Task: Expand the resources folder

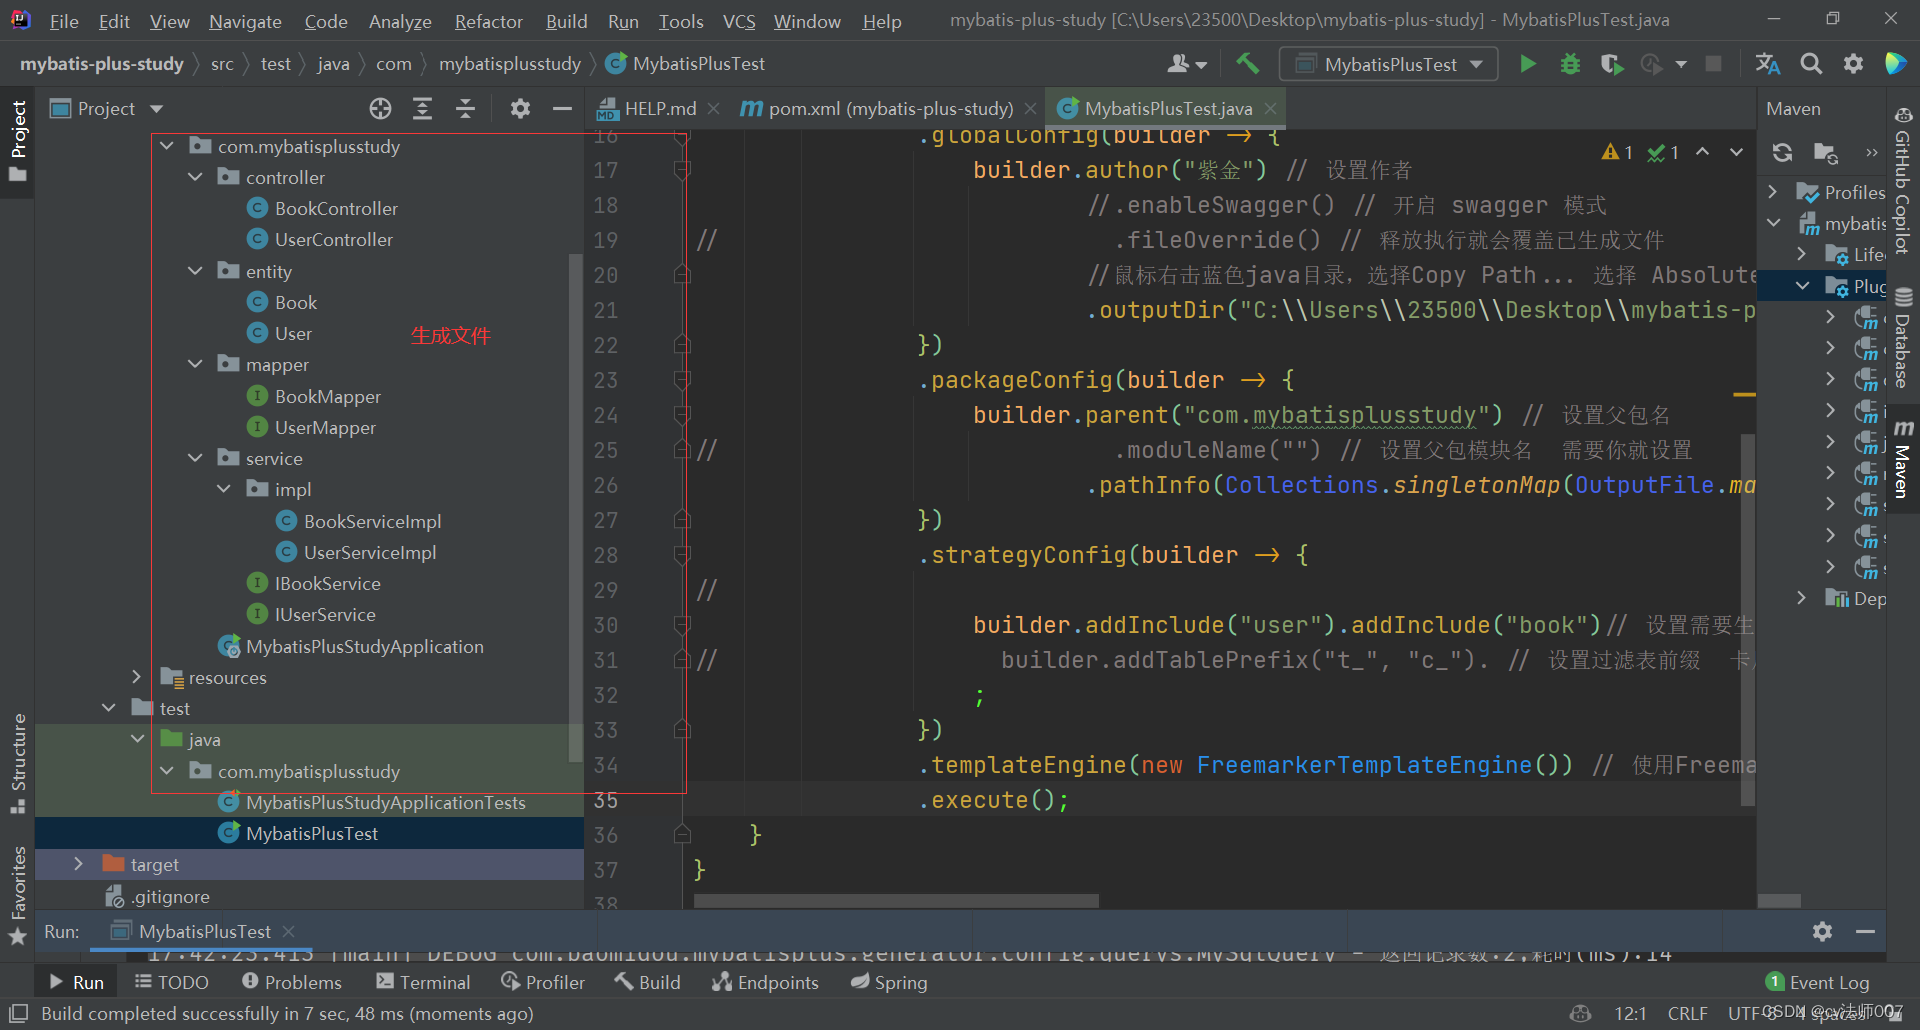Action: pyautogui.click(x=137, y=677)
